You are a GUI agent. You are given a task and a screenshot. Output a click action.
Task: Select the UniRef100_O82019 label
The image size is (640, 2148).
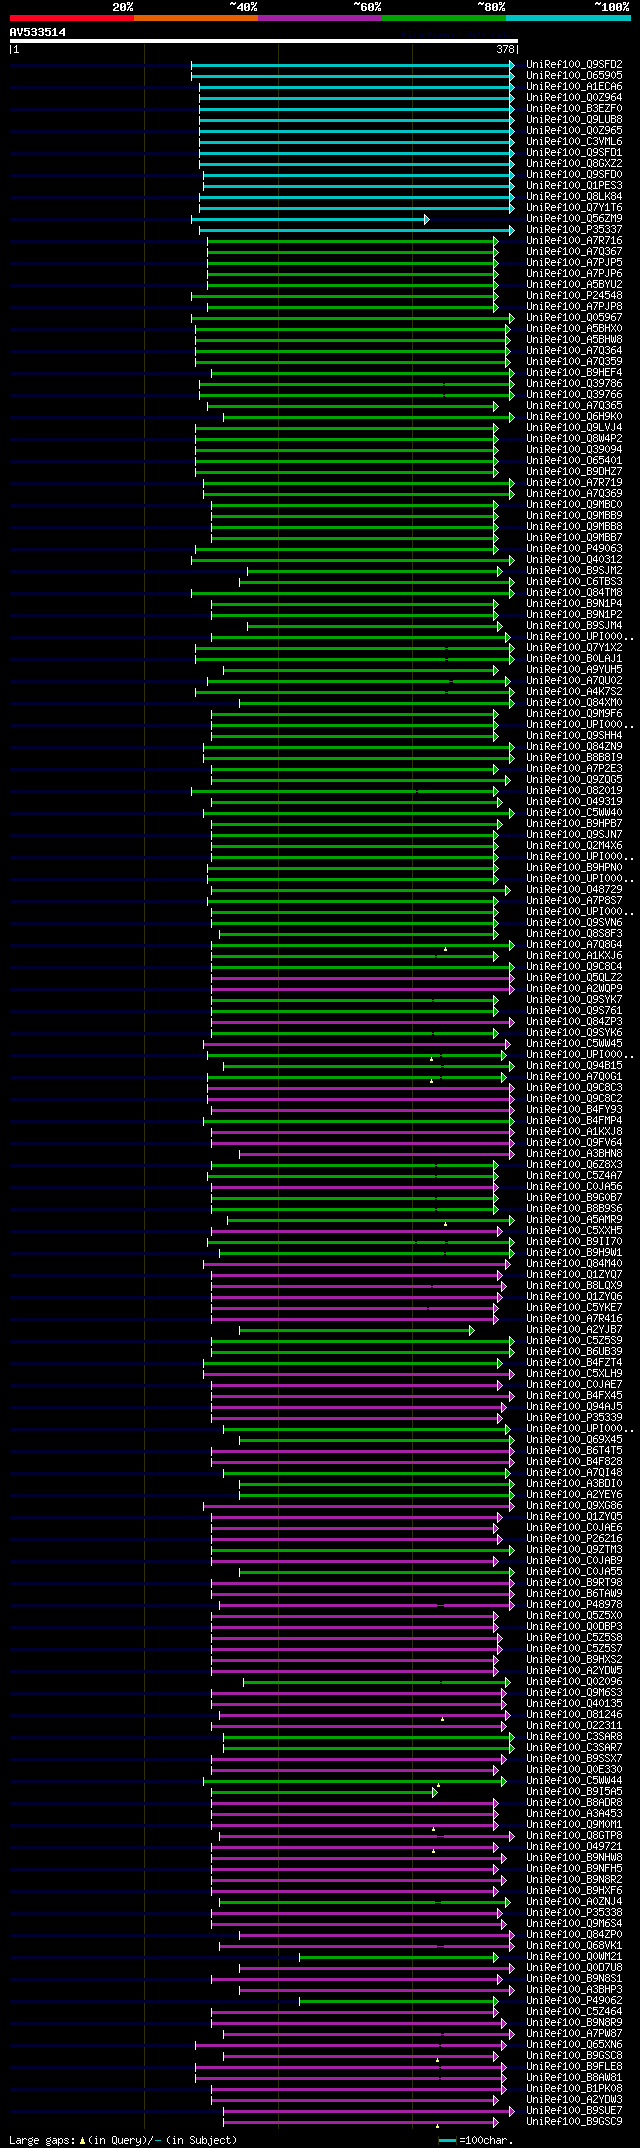click(x=574, y=791)
